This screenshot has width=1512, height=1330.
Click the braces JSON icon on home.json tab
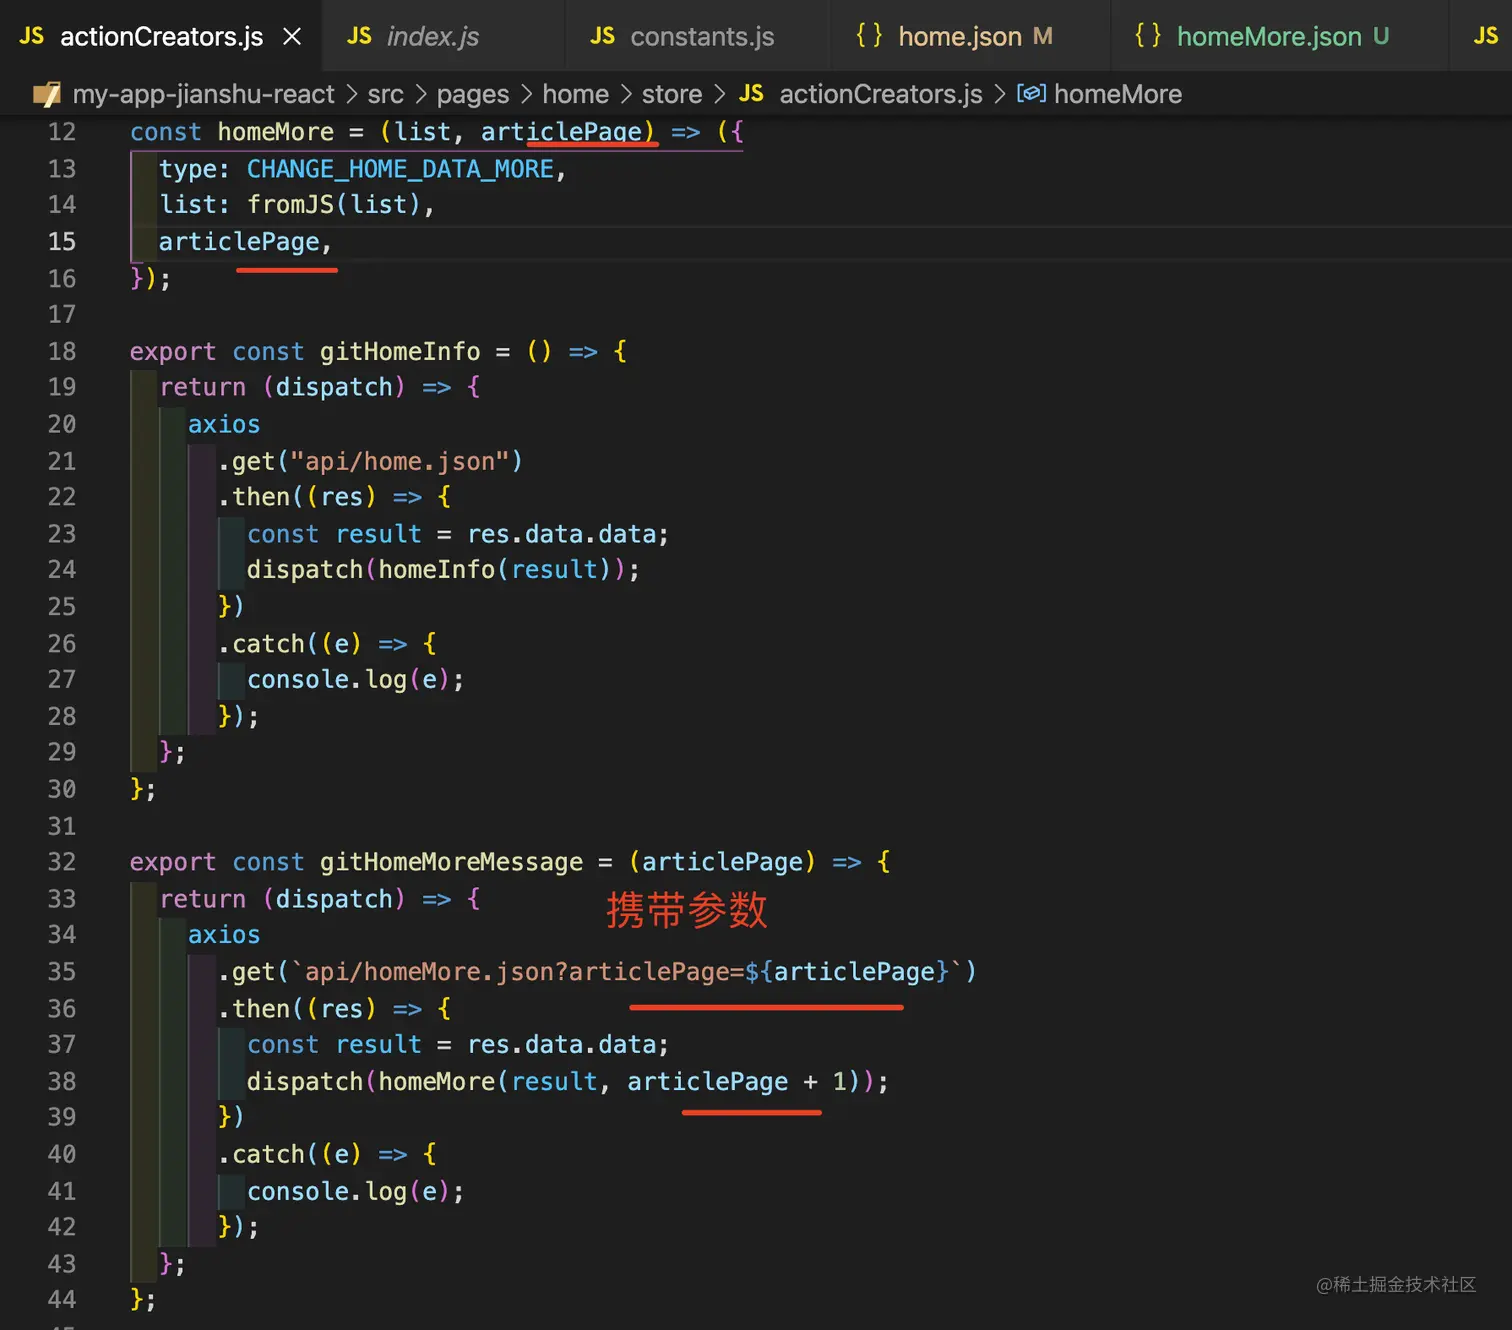(x=869, y=36)
